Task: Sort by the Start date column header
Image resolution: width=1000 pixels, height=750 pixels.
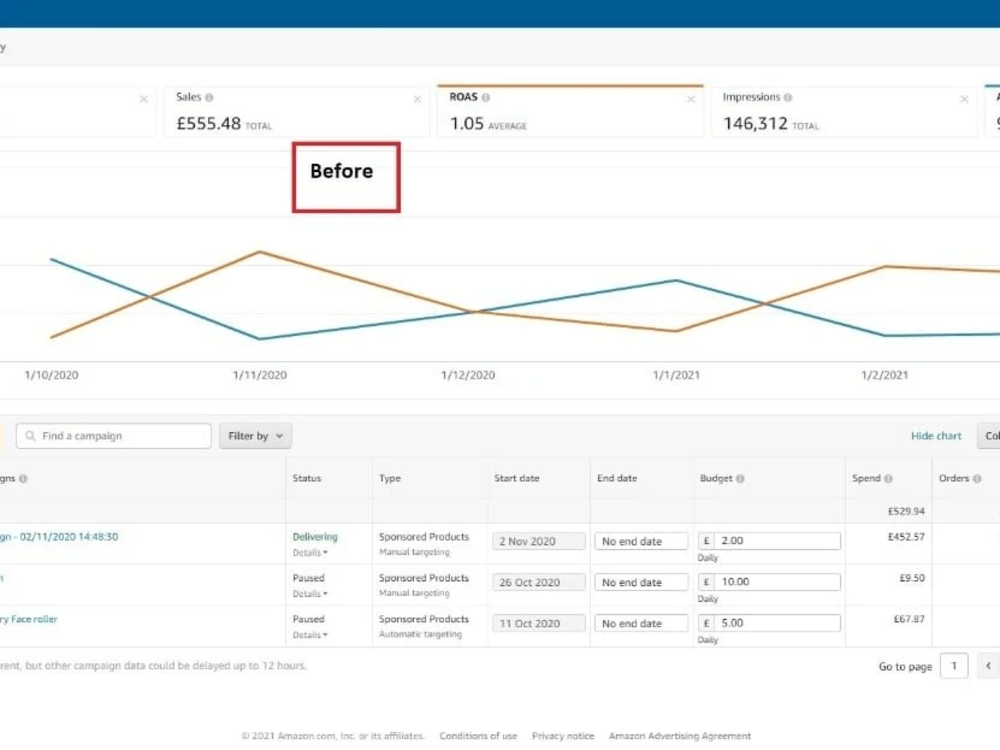Action: point(517,478)
